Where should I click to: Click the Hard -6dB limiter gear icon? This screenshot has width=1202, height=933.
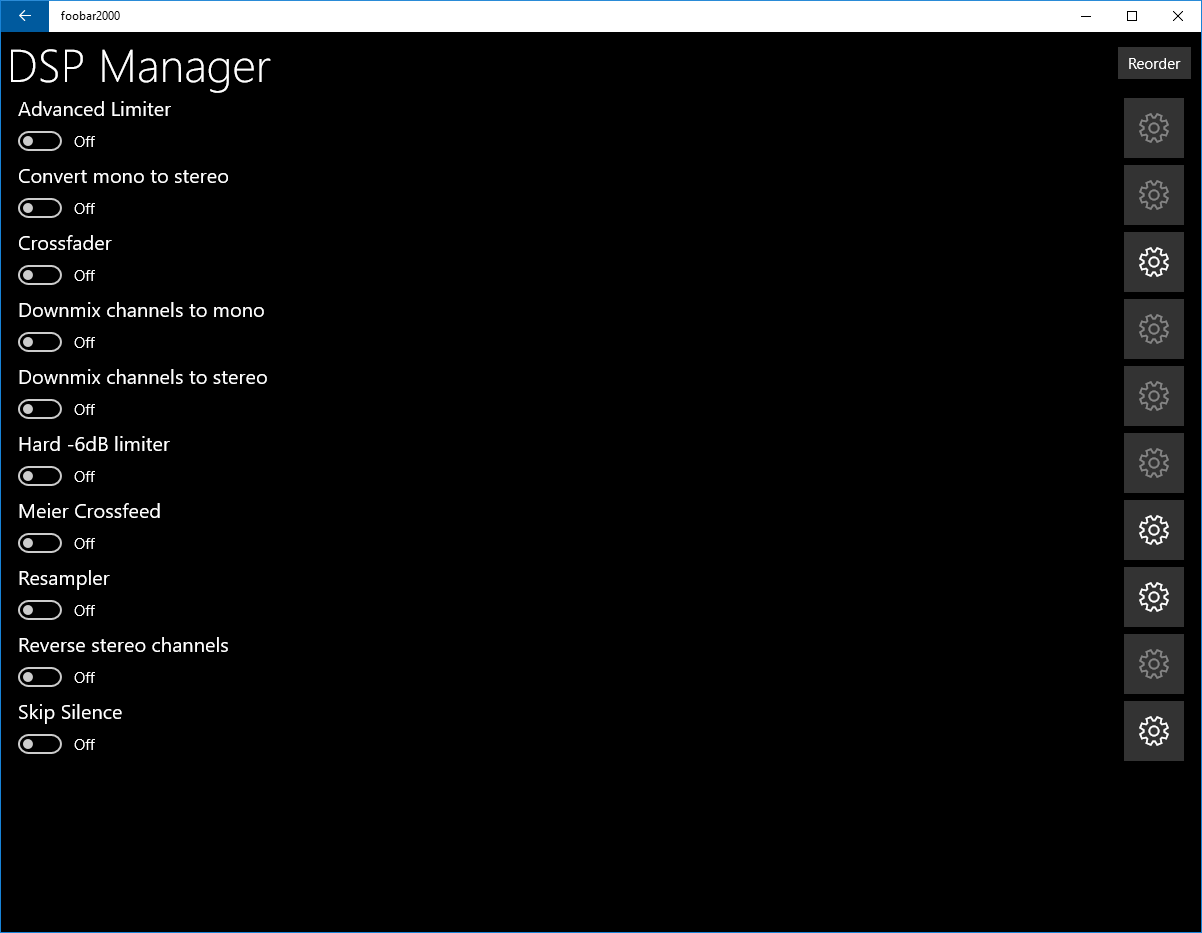(x=1154, y=463)
